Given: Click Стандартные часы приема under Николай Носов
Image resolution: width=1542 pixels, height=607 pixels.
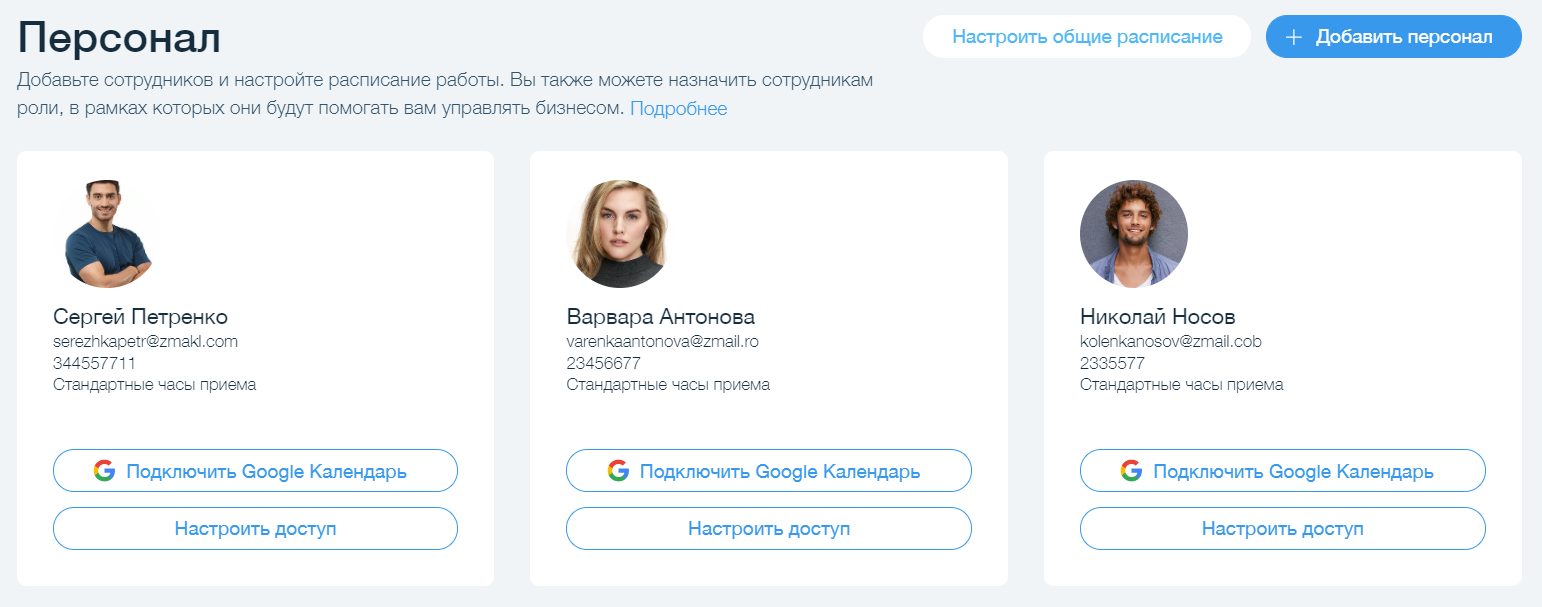Looking at the screenshot, I should click(1181, 385).
